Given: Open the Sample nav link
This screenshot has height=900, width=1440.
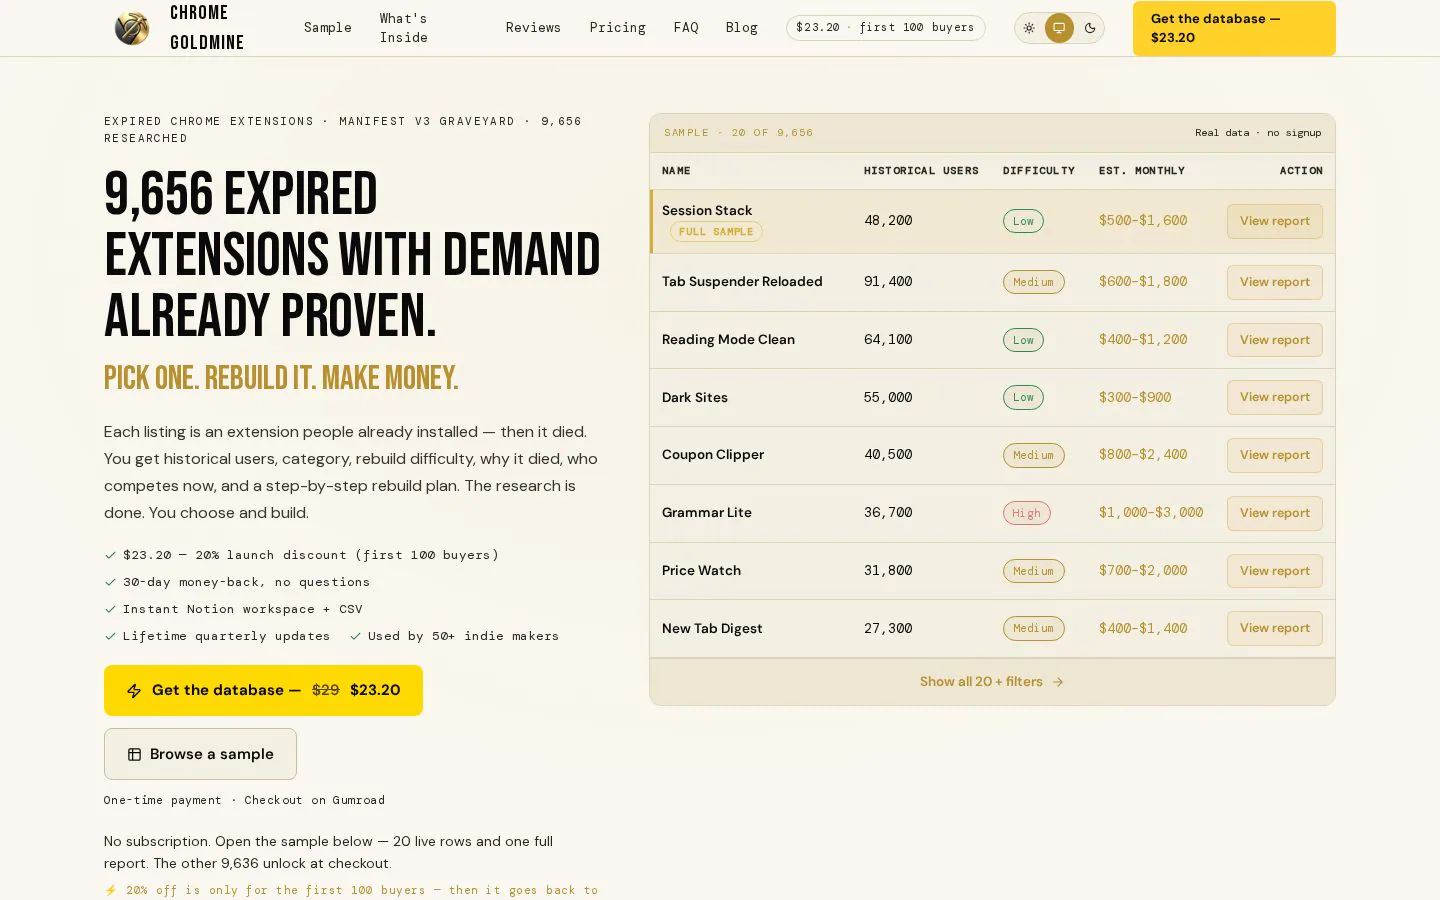Looking at the screenshot, I should click(x=328, y=28).
